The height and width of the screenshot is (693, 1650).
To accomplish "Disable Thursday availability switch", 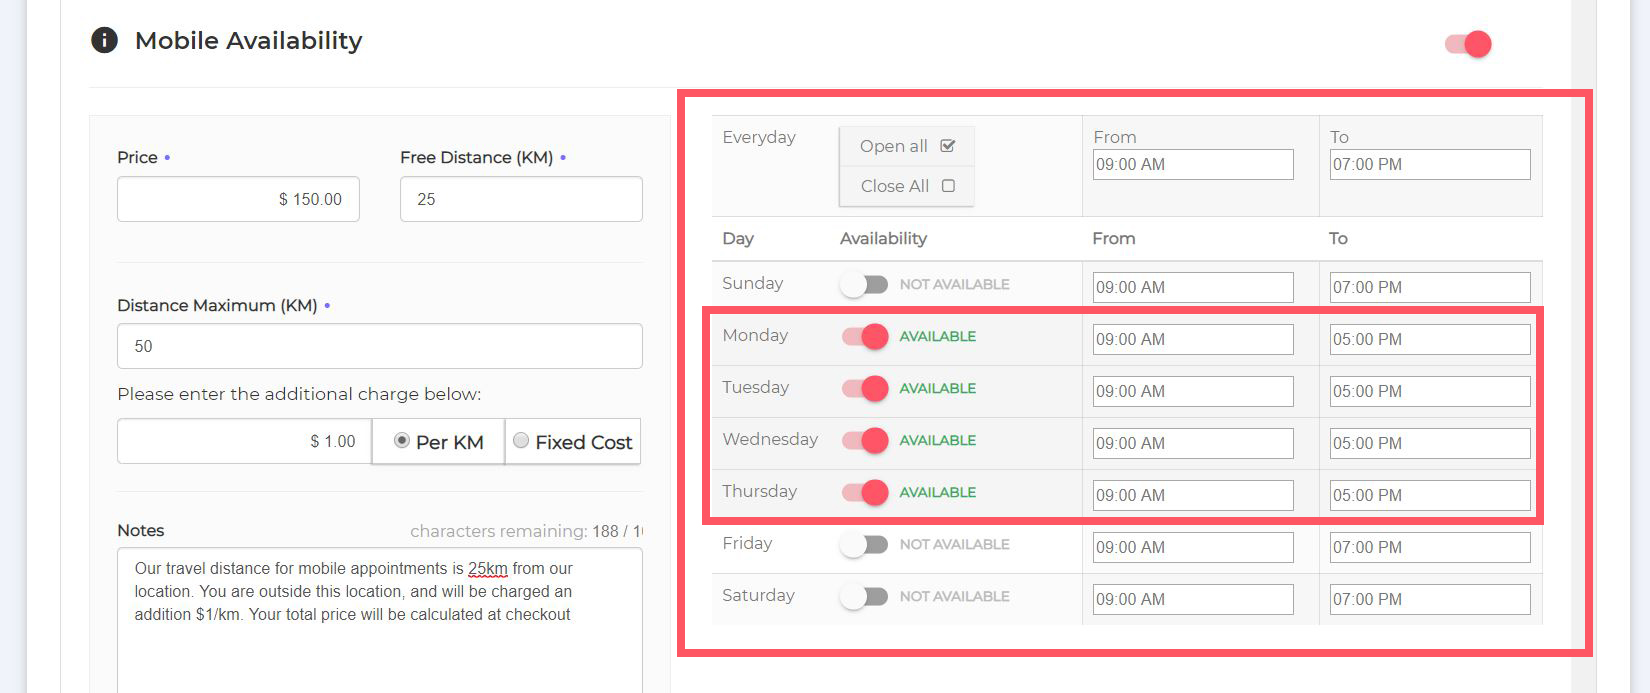I will (x=864, y=493).
